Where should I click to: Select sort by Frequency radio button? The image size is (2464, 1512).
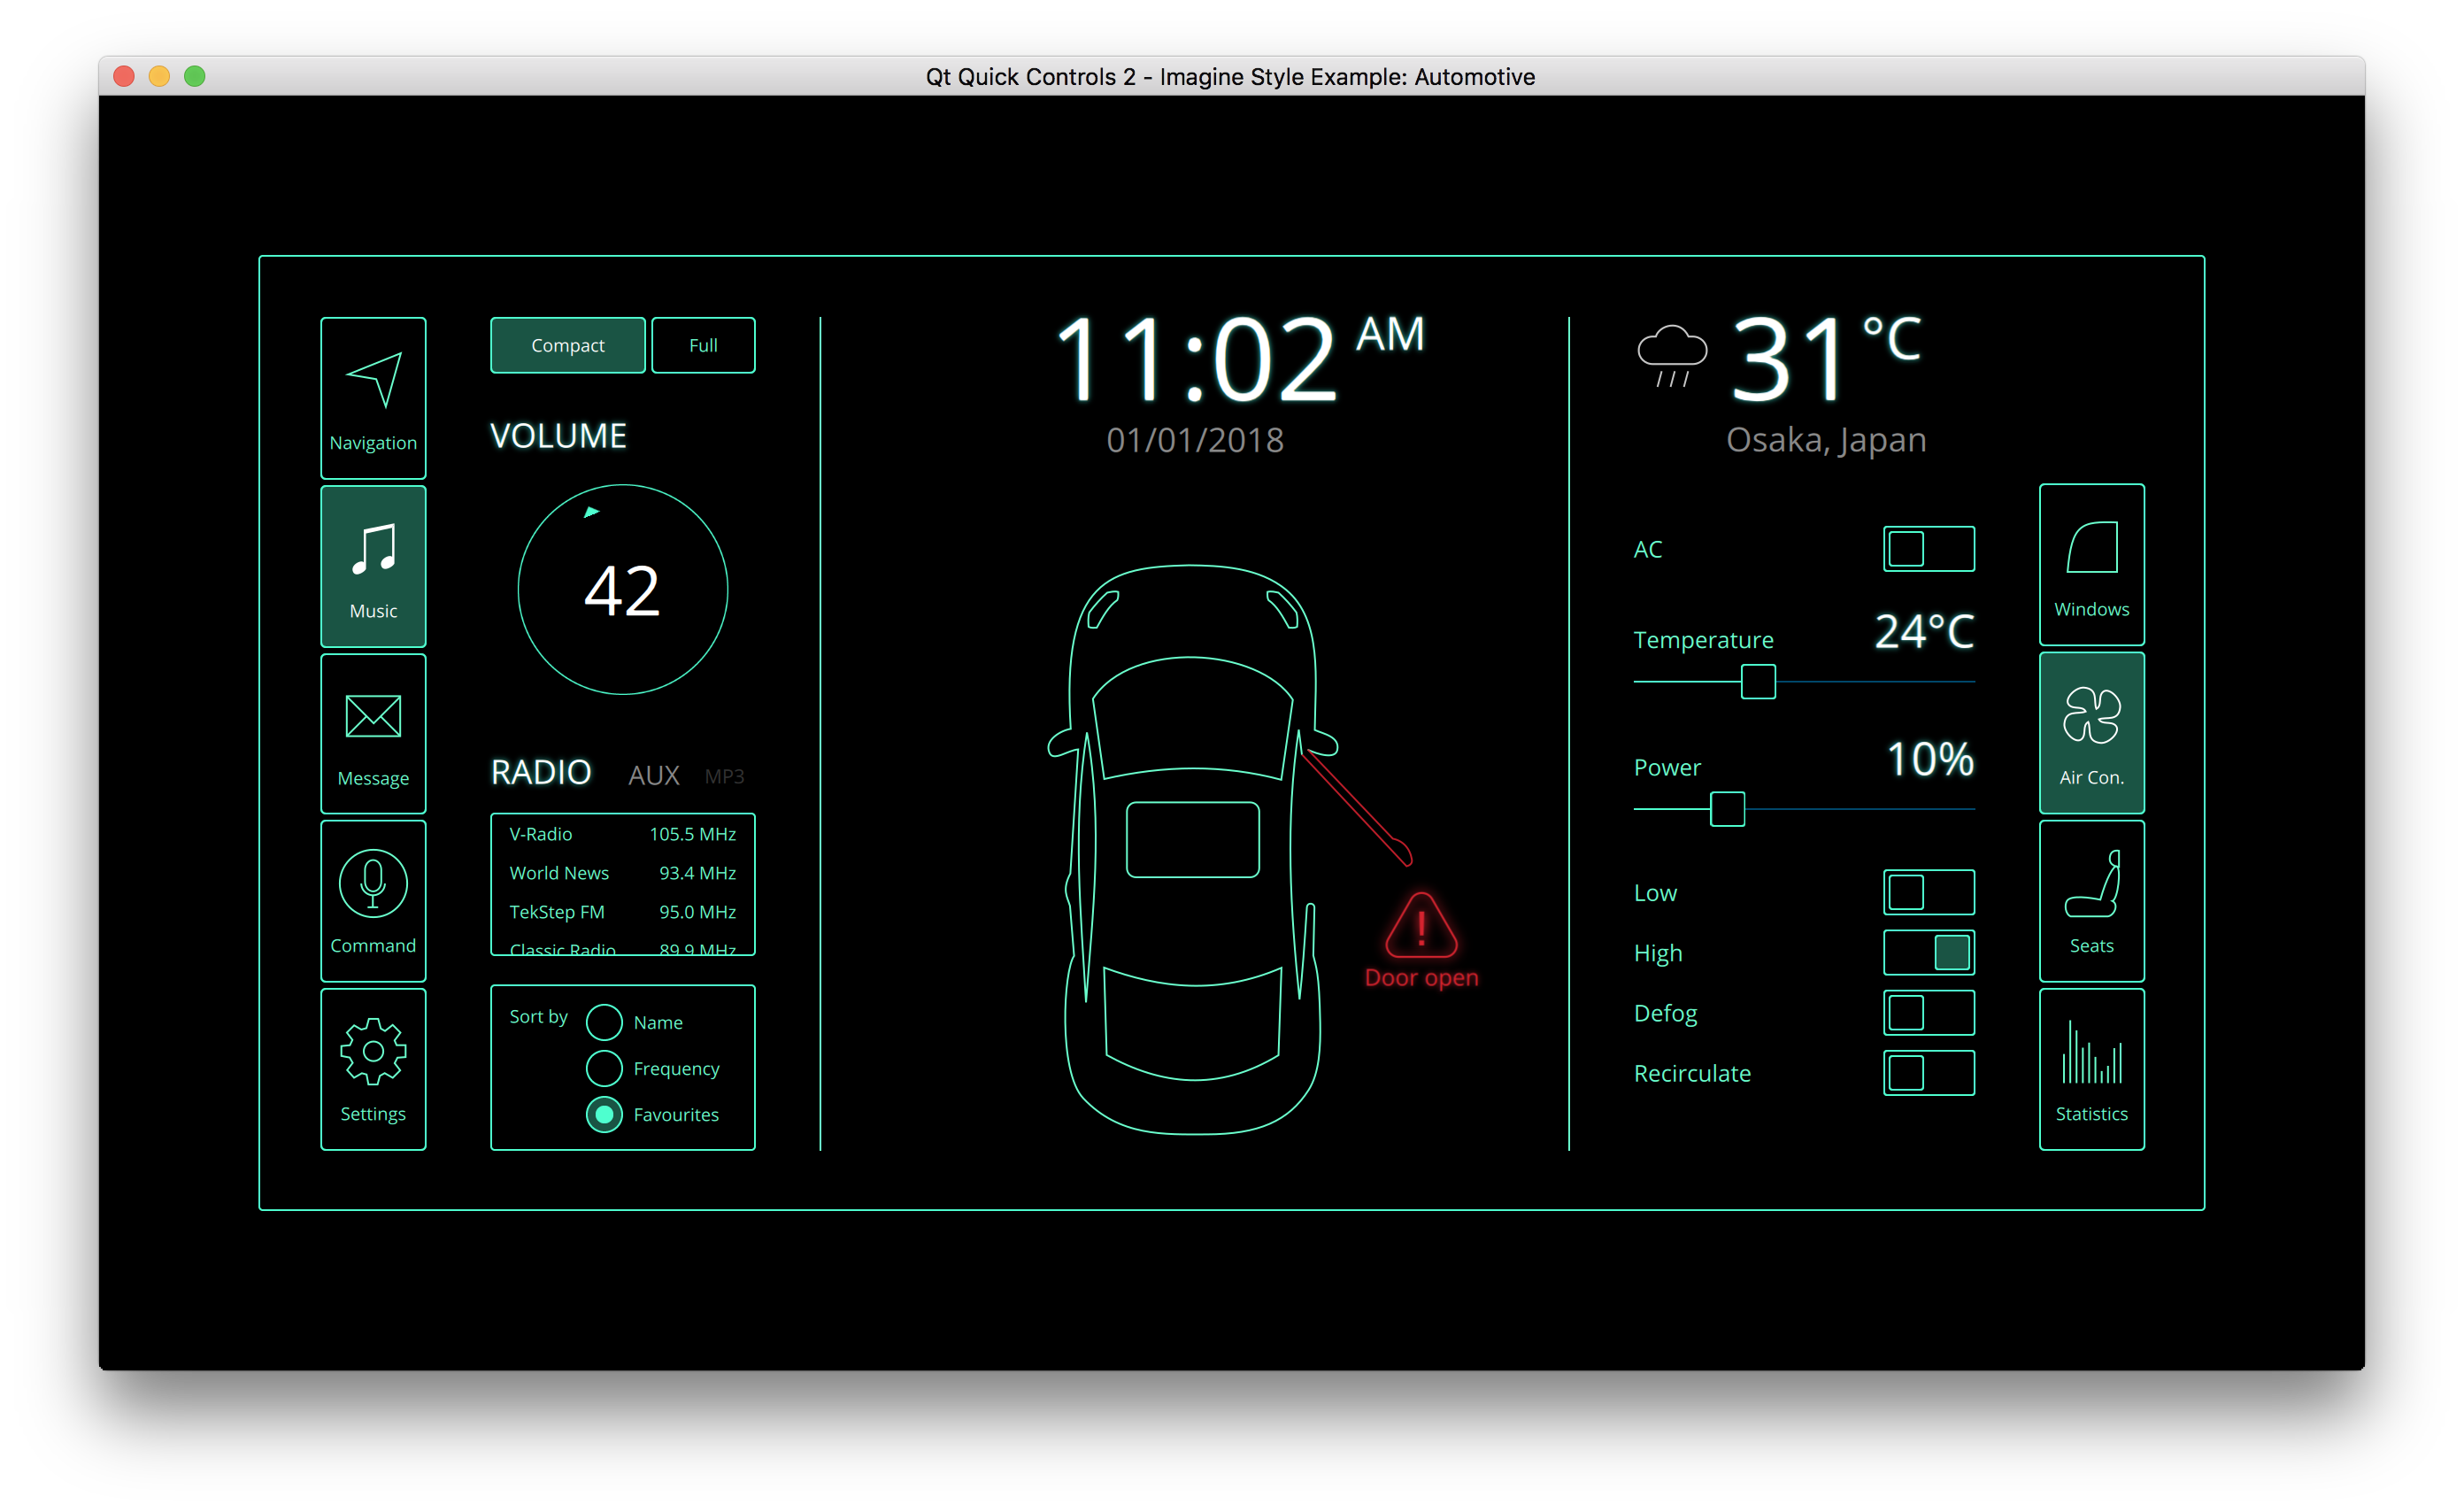[604, 1067]
